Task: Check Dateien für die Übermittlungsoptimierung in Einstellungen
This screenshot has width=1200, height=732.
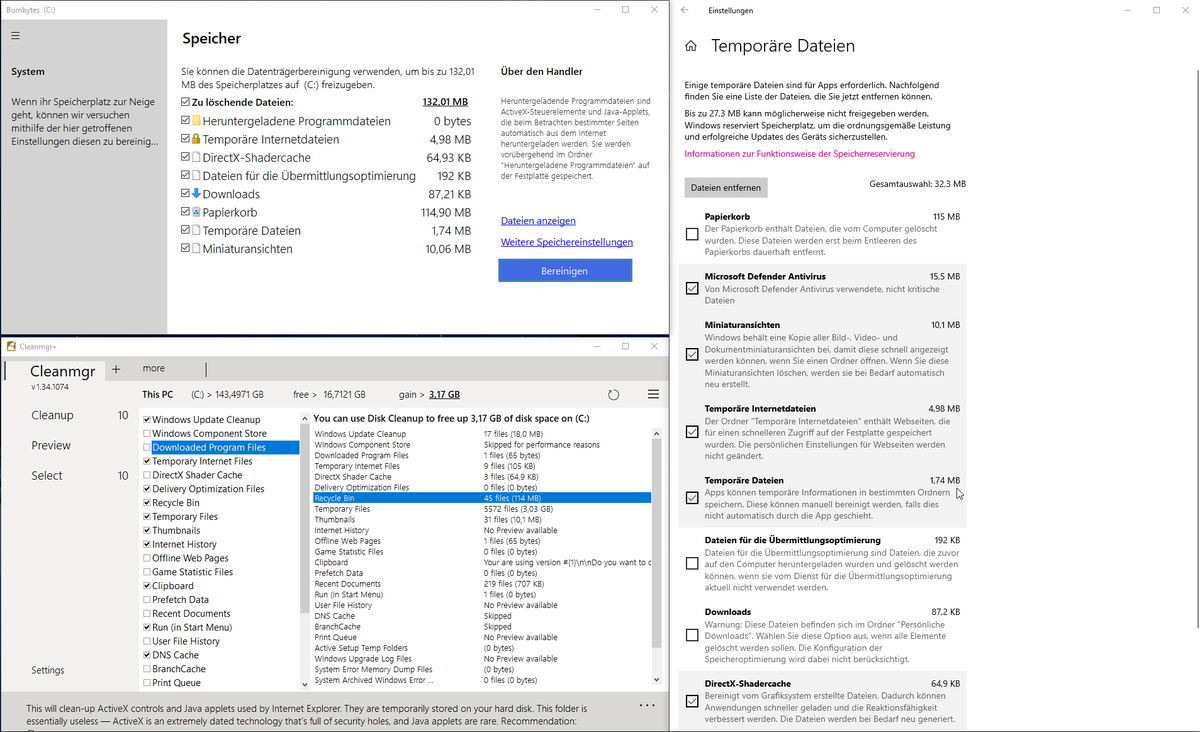Action: tap(692, 563)
